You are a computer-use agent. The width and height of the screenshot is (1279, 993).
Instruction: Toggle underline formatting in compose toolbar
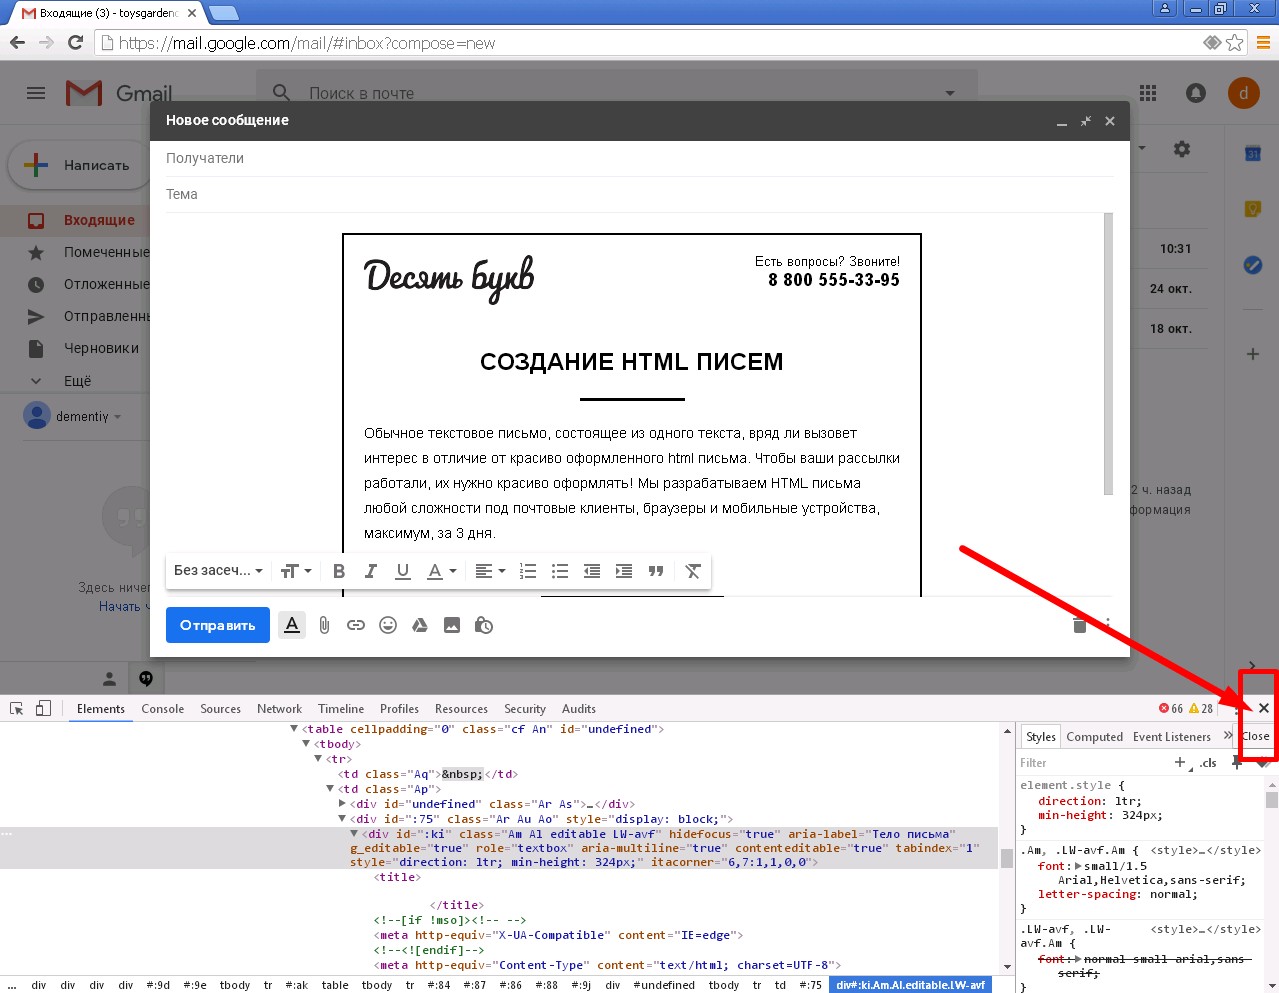tap(403, 571)
